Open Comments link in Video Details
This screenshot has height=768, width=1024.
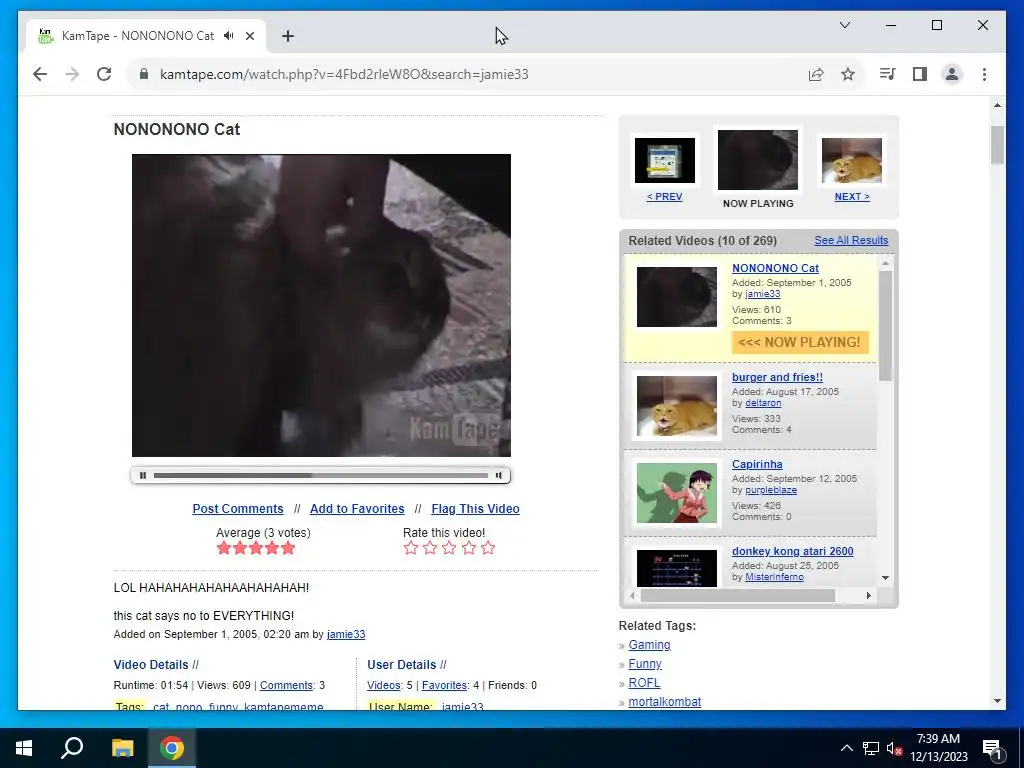click(x=286, y=685)
